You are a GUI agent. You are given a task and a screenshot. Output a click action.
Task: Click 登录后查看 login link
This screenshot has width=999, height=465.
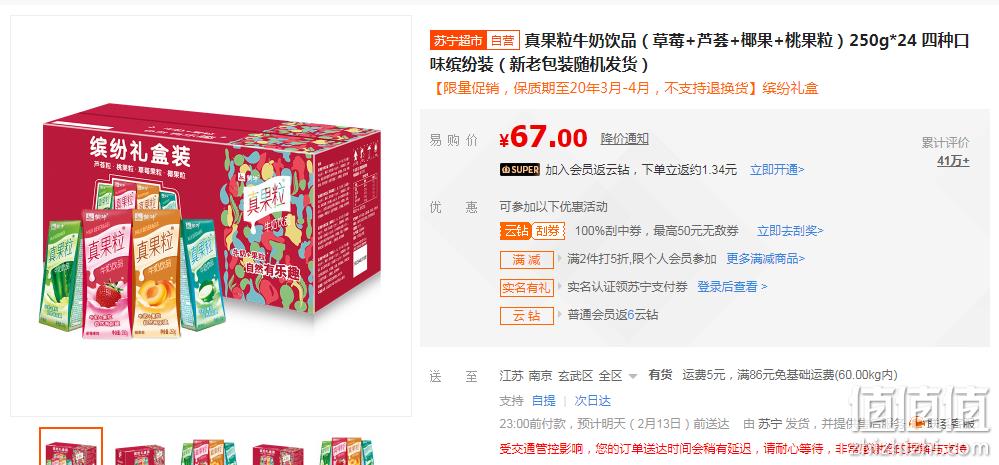coord(732,287)
